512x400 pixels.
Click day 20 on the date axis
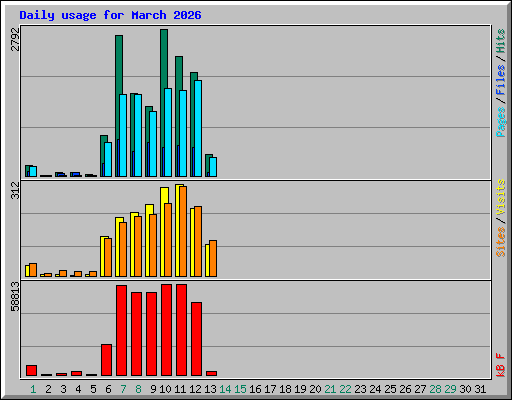[315, 389]
